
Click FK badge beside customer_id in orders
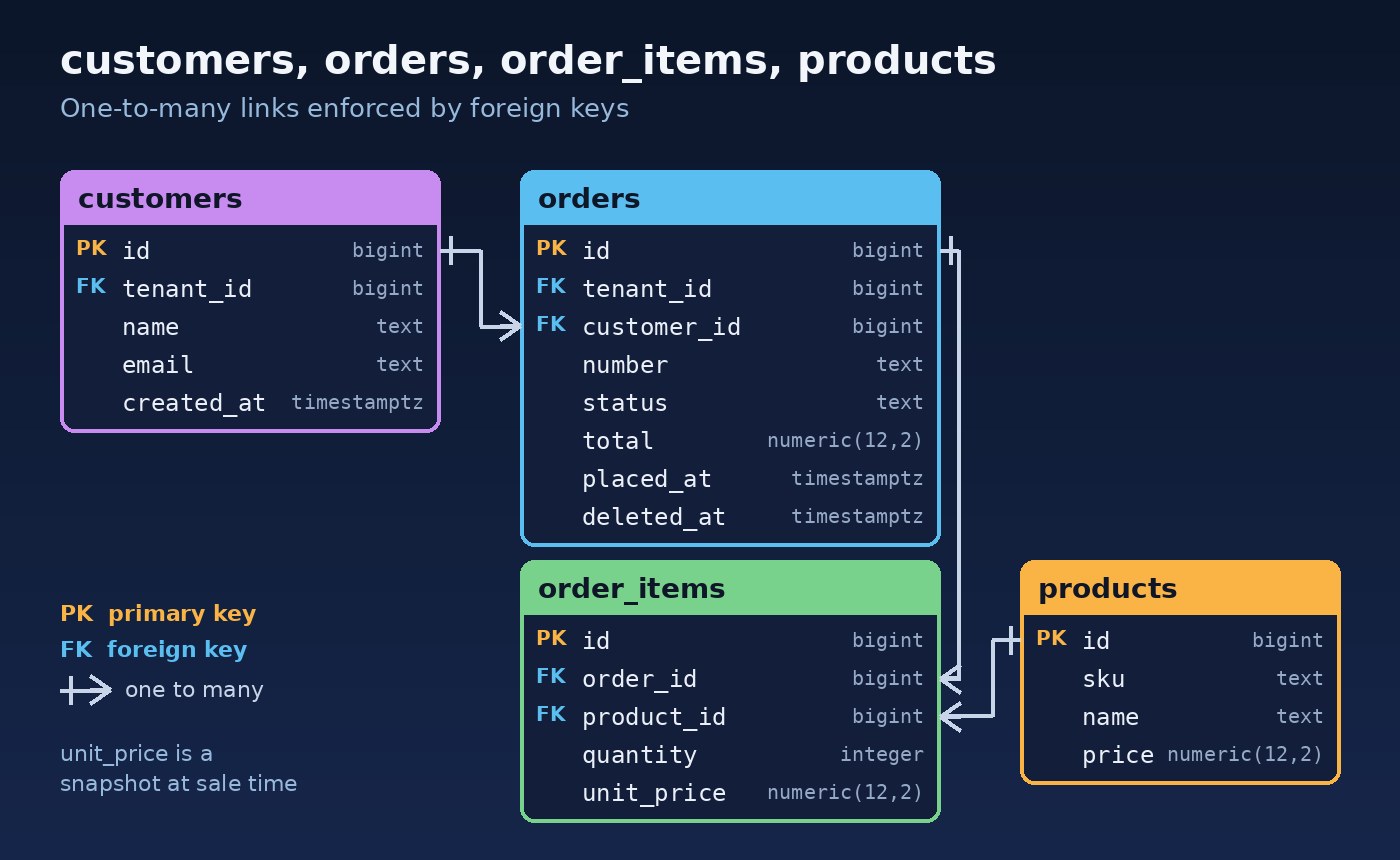(x=551, y=324)
